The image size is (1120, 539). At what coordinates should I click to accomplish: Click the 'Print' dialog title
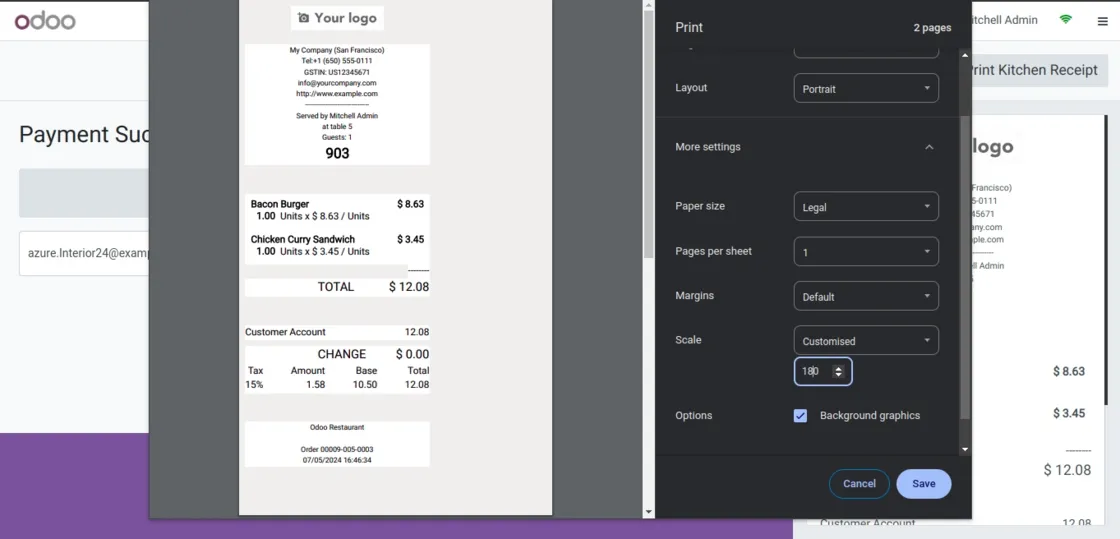(689, 27)
